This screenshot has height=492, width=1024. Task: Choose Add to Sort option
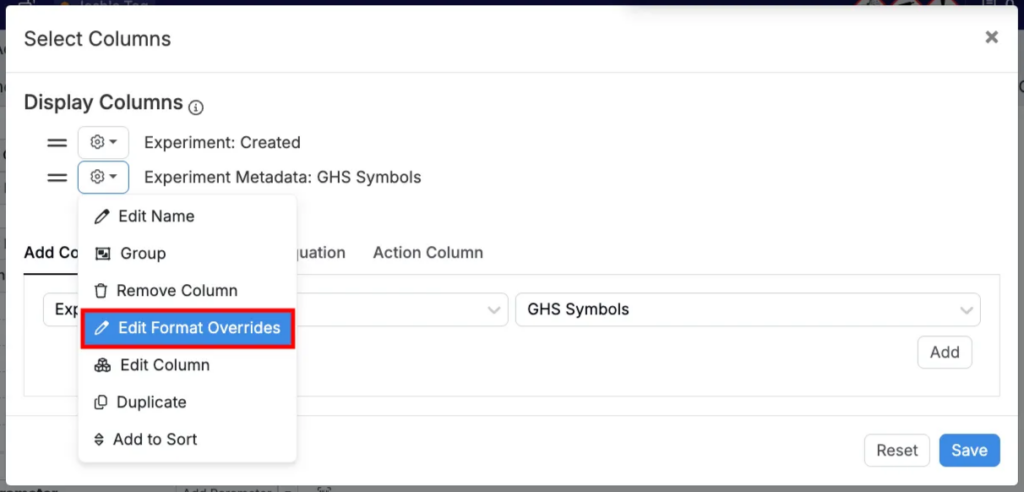tap(154, 439)
